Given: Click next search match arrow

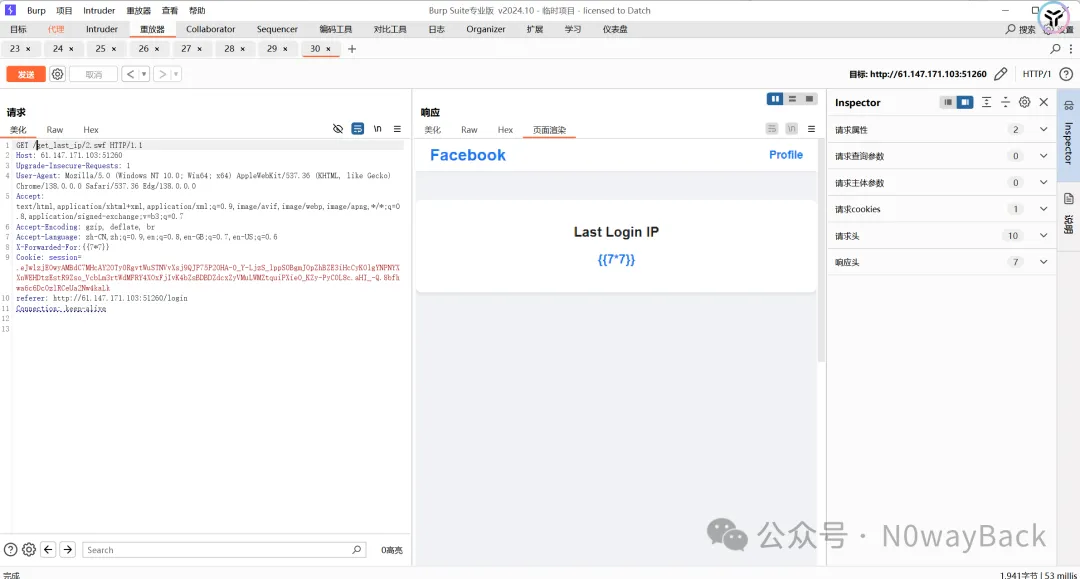Looking at the screenshot, I should tap(68, 549).
